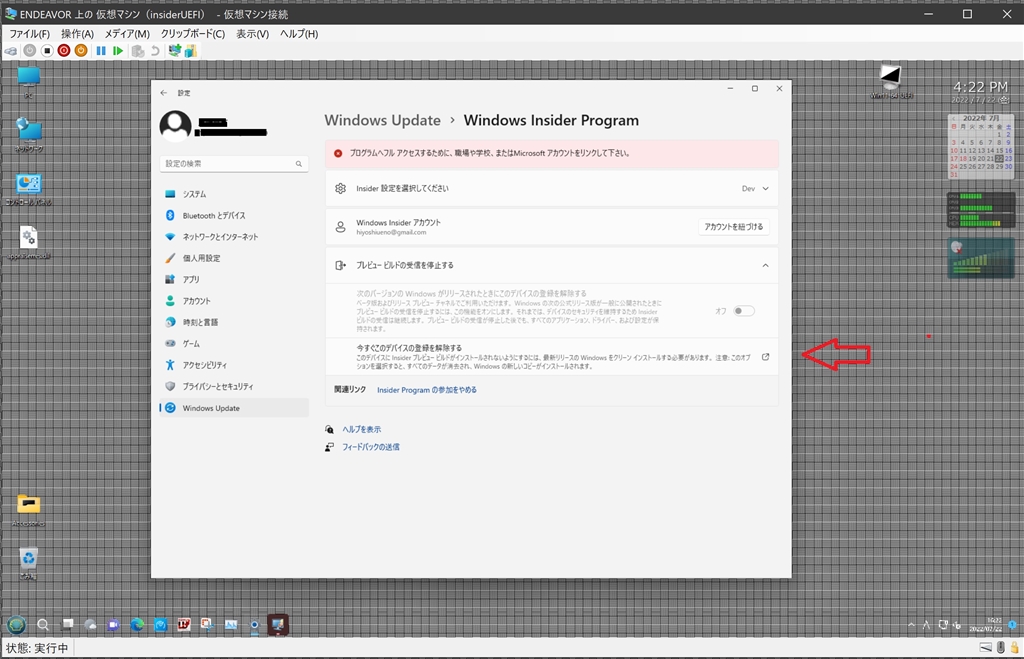Screen dimensions: 1024x659
Task: Click the 状態: 実行中 status bar text
Action: point(37,649)
